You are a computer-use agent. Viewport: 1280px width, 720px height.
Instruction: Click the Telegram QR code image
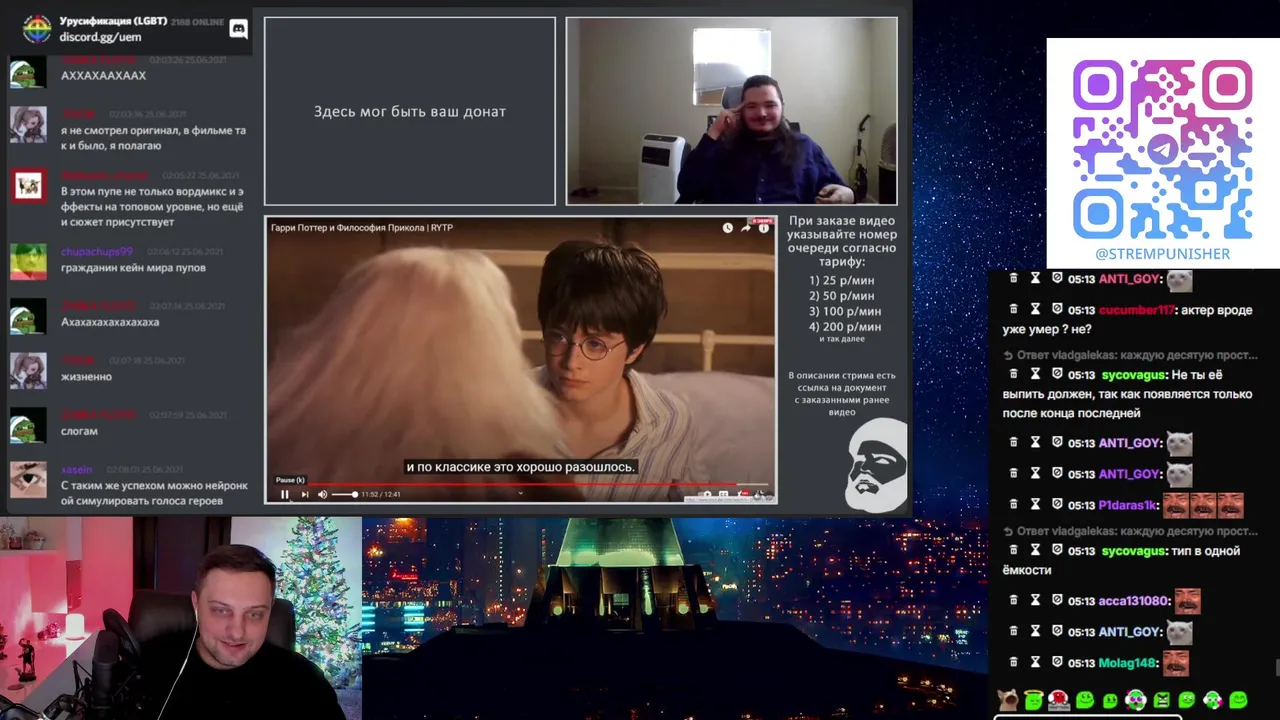1163,148
